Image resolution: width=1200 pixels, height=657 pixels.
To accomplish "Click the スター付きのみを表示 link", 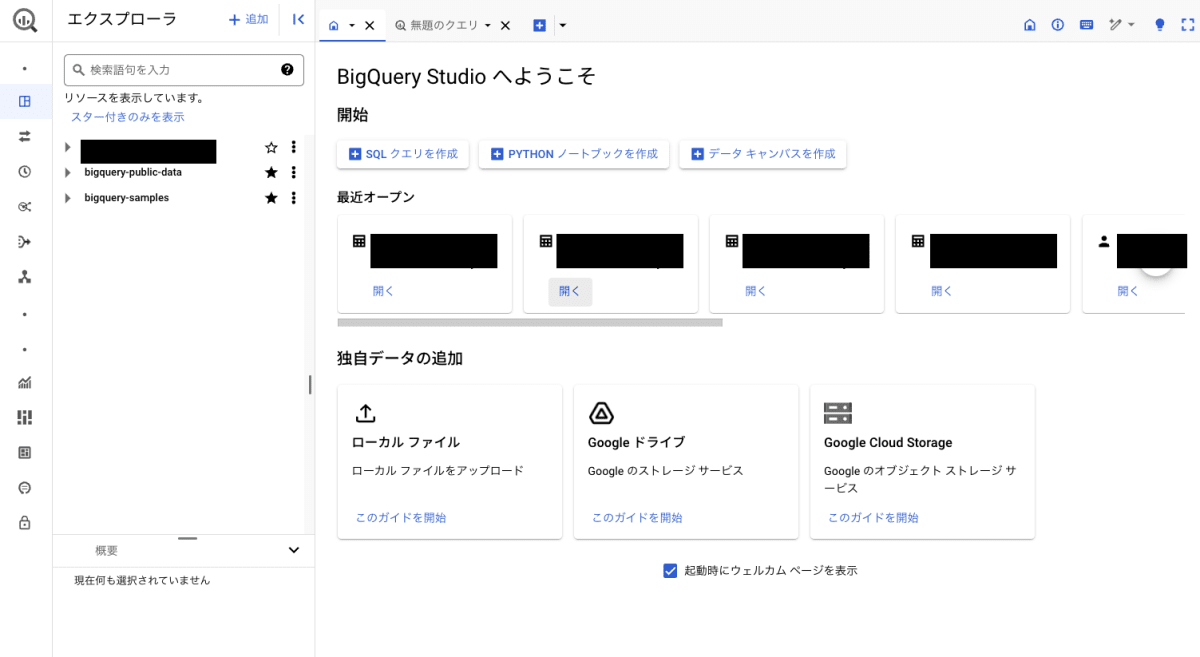I will [x=127, y=117].
